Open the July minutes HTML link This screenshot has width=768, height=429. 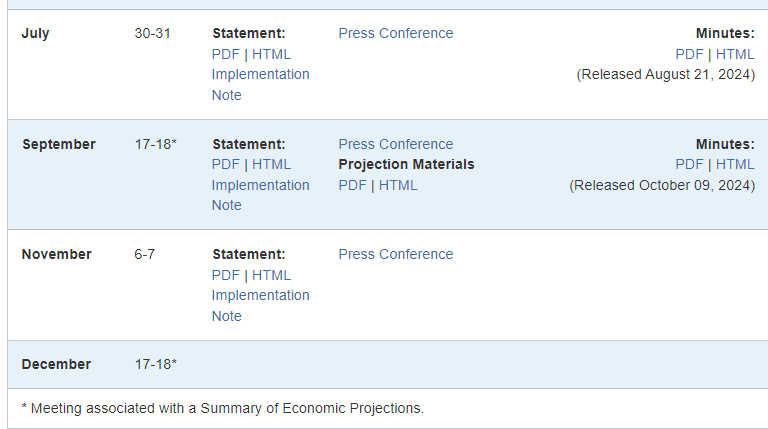pos(735,54)
